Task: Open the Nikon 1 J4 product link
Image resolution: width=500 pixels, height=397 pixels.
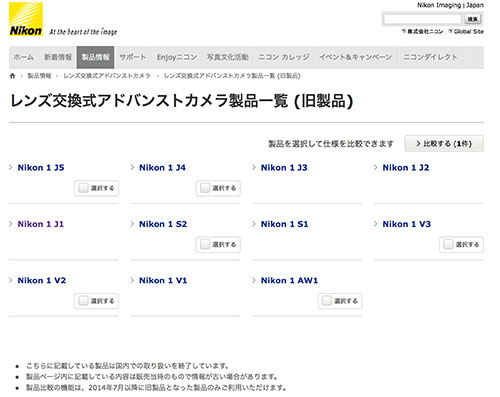Action: pyautogui.click(x=162, y=168)
